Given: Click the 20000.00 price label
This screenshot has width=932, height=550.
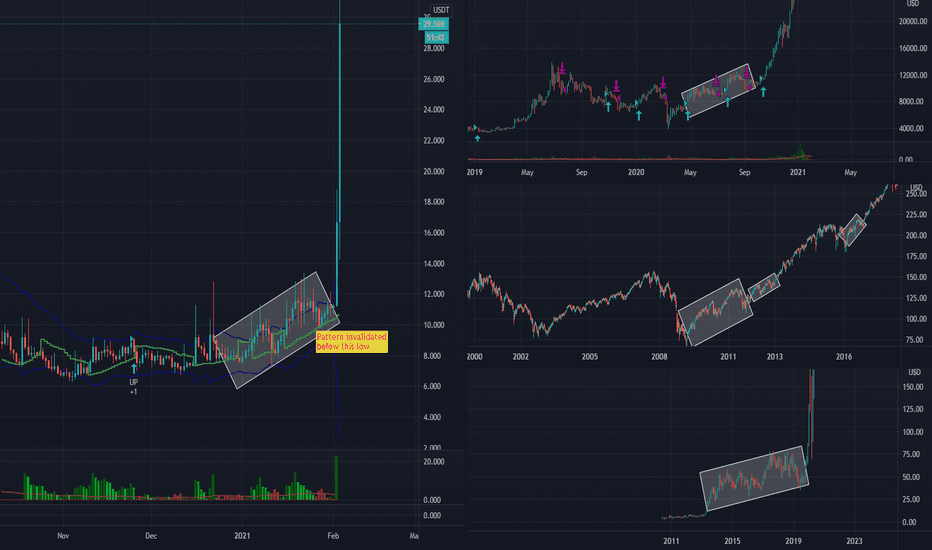Looking at the screenshot, I should point(913,21).
